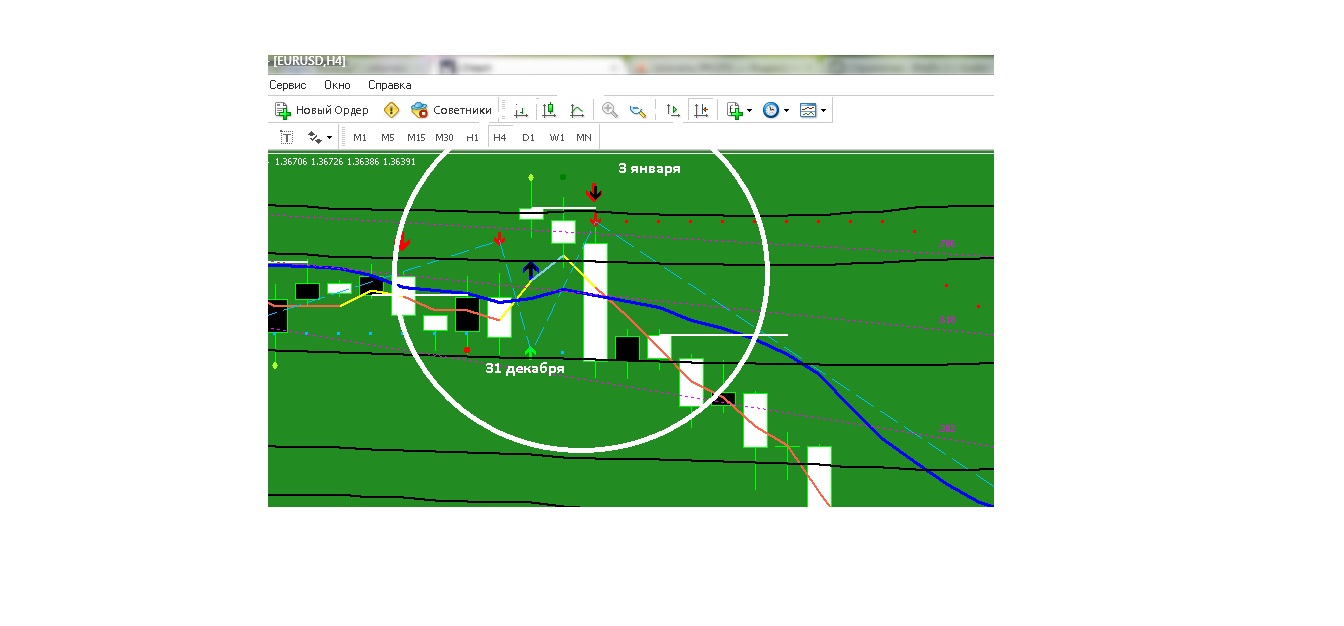
Task: Click the yellow diamond alert icon
Action: pyautogui.click(x=391, y=110)
